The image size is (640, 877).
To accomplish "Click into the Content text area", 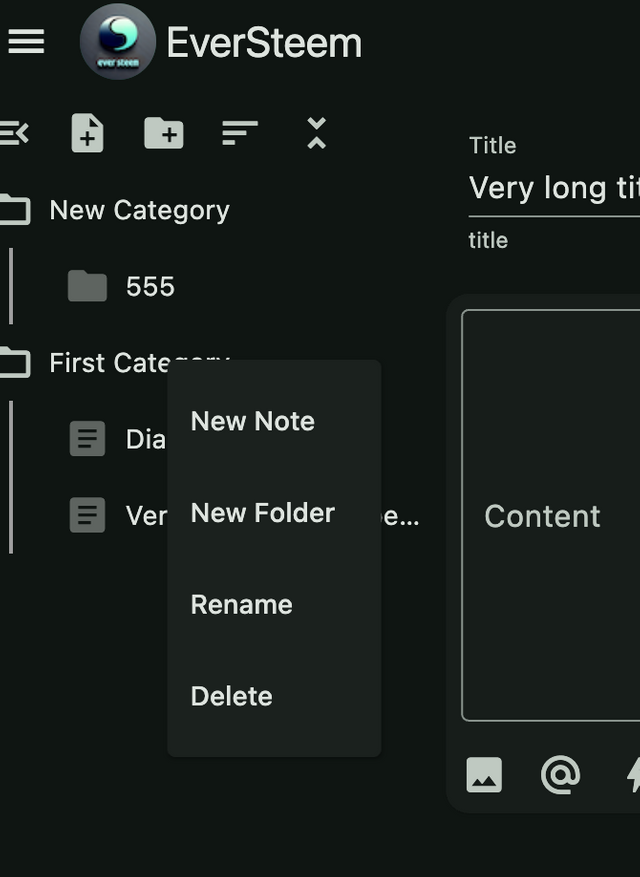I will [551, 515].
